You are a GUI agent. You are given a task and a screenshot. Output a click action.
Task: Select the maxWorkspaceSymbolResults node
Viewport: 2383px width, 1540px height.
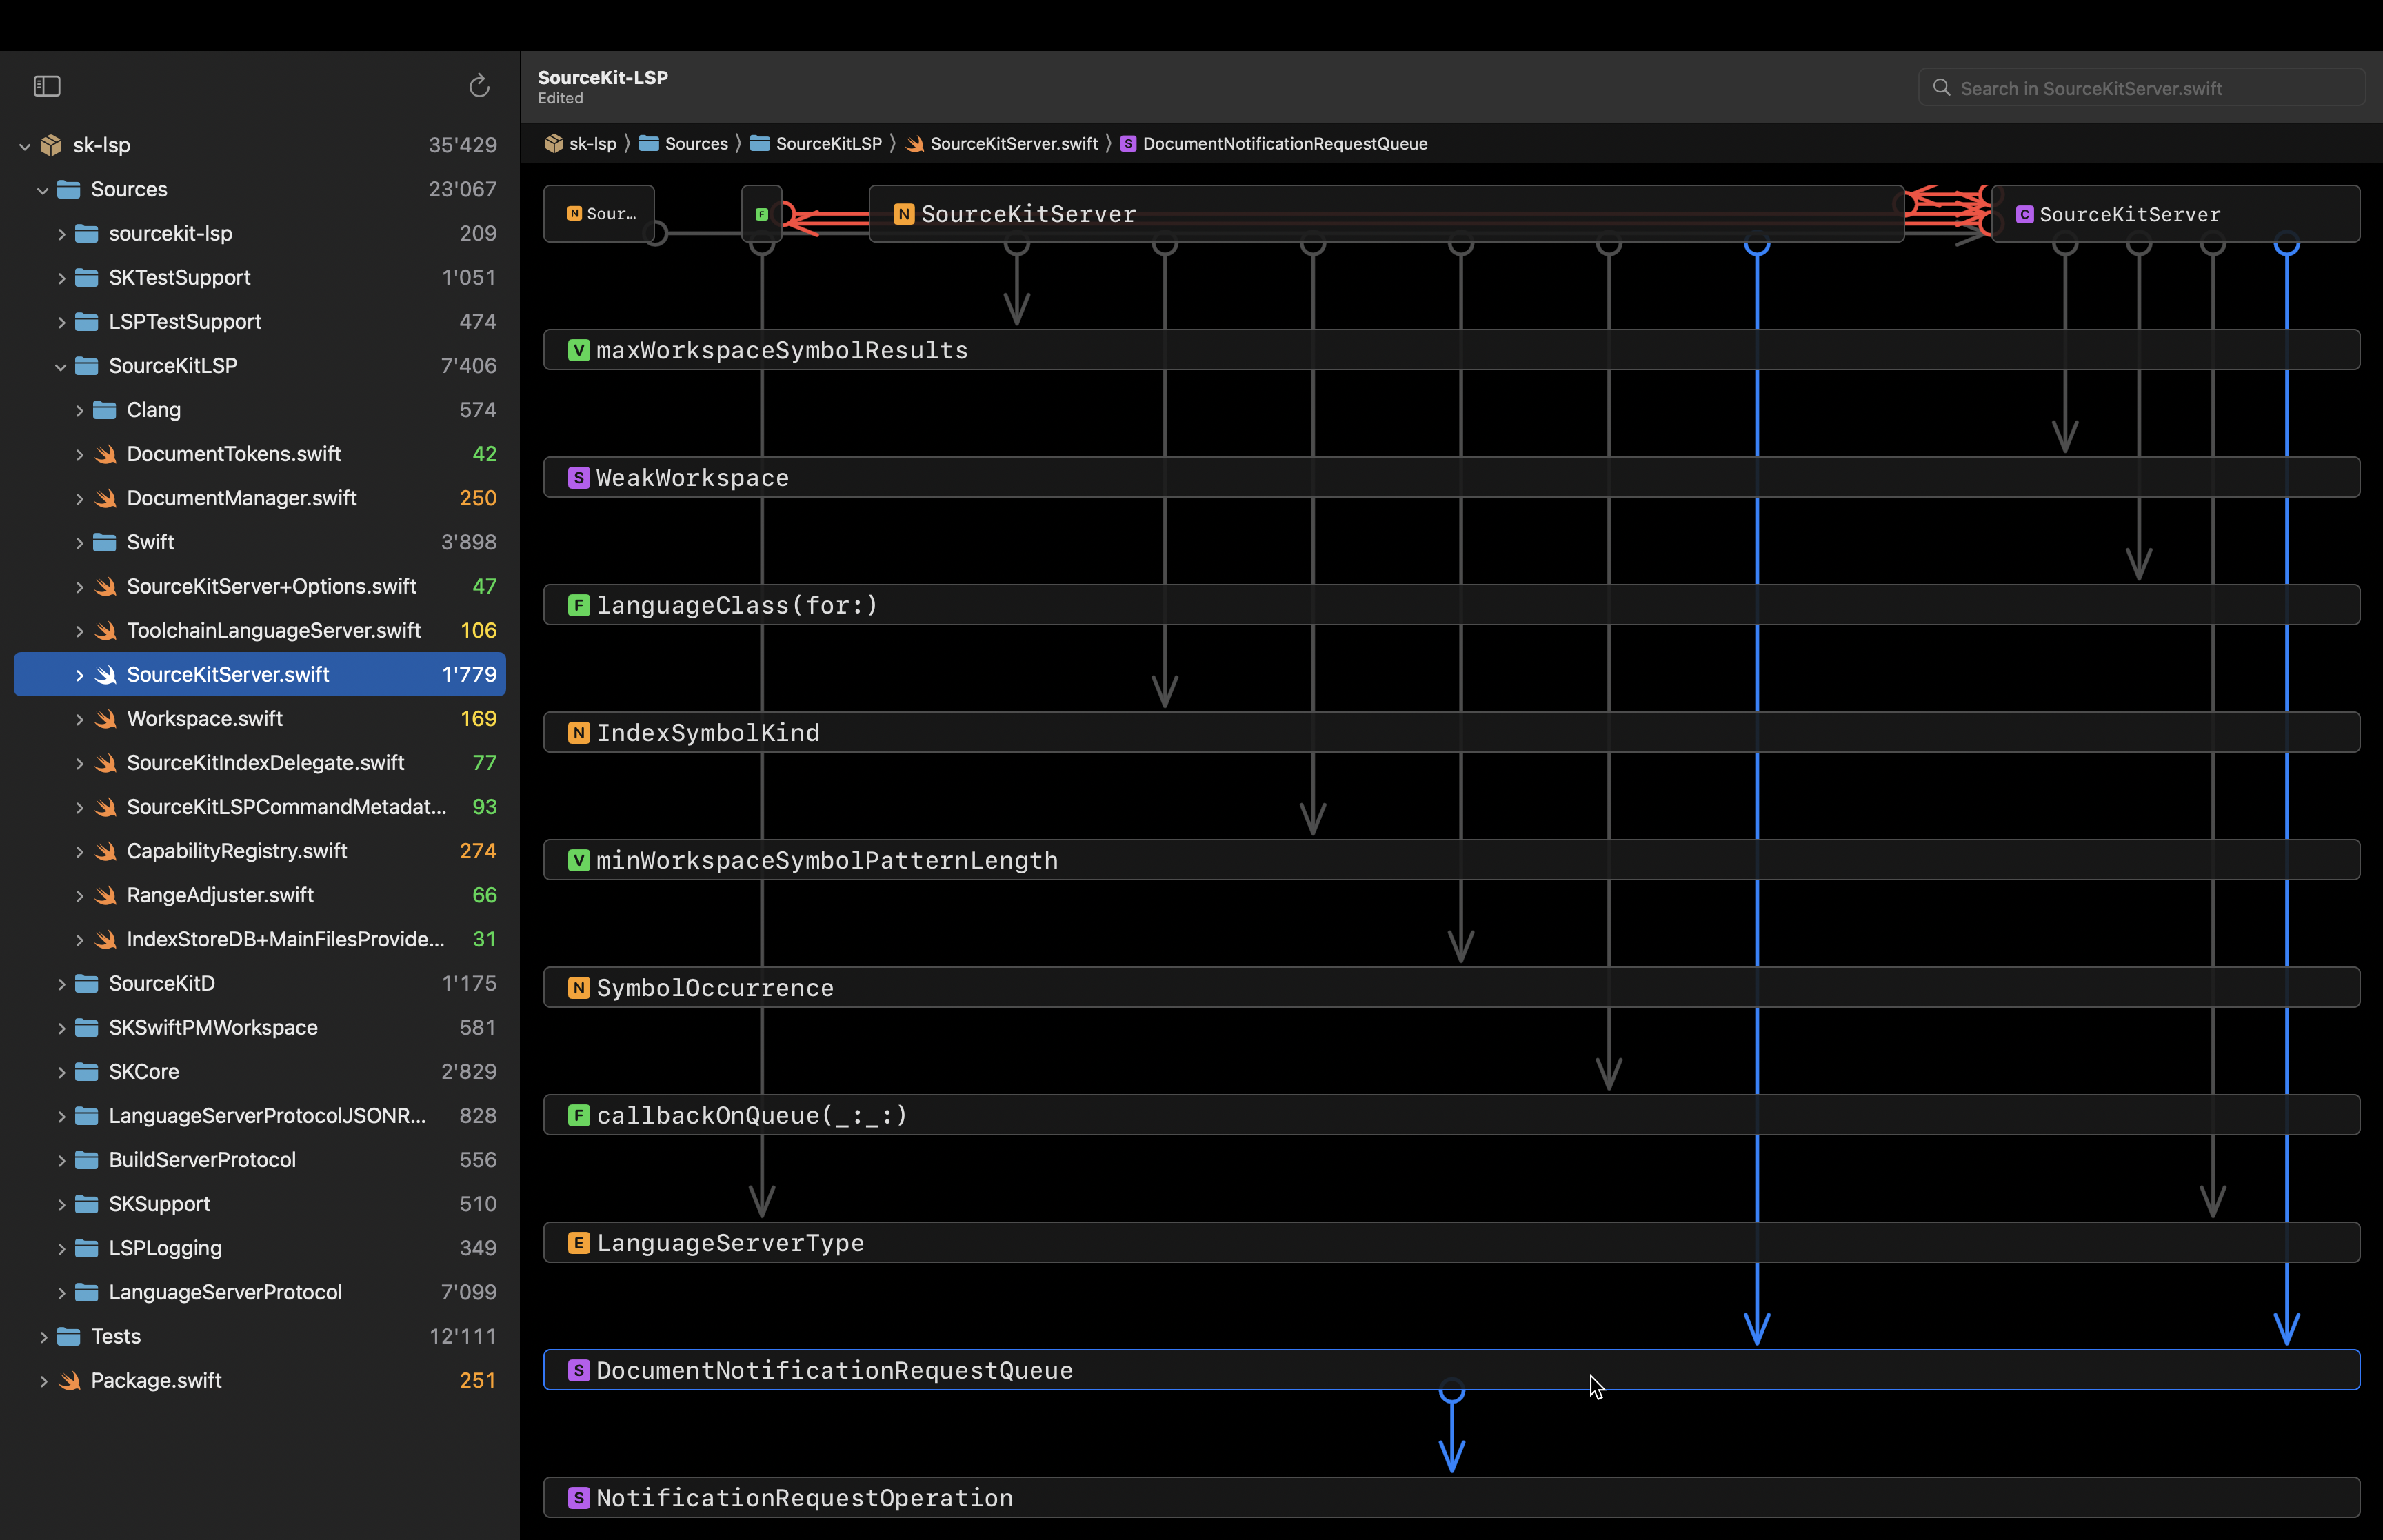[x=1451, y=350]
